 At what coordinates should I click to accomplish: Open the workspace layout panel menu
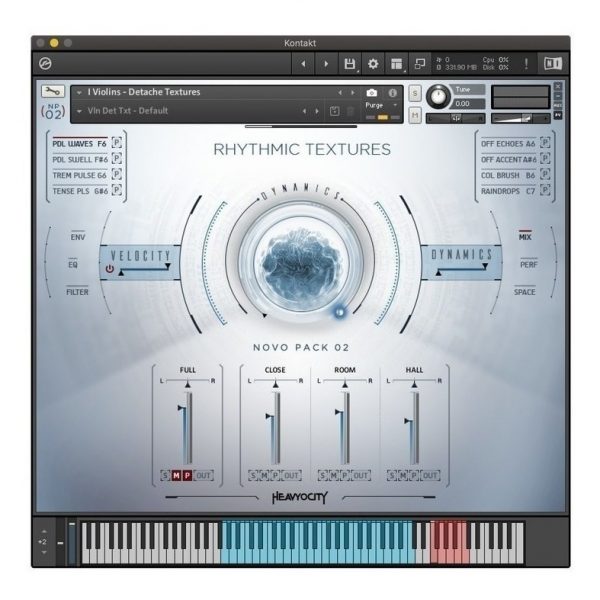click(x=396, y=64)
